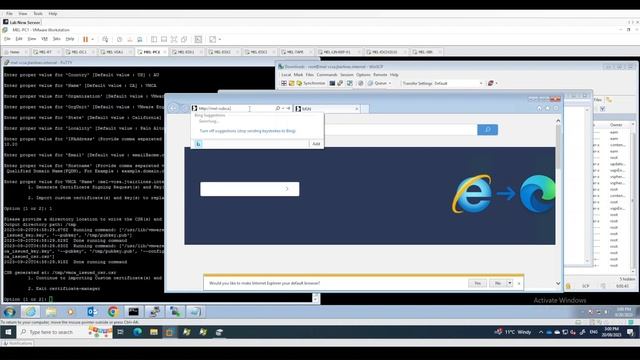This screenshot has height=360, width=640.
Task: Switch to the MEL-DC1 VM tab
Action: [x=79, y=52]
